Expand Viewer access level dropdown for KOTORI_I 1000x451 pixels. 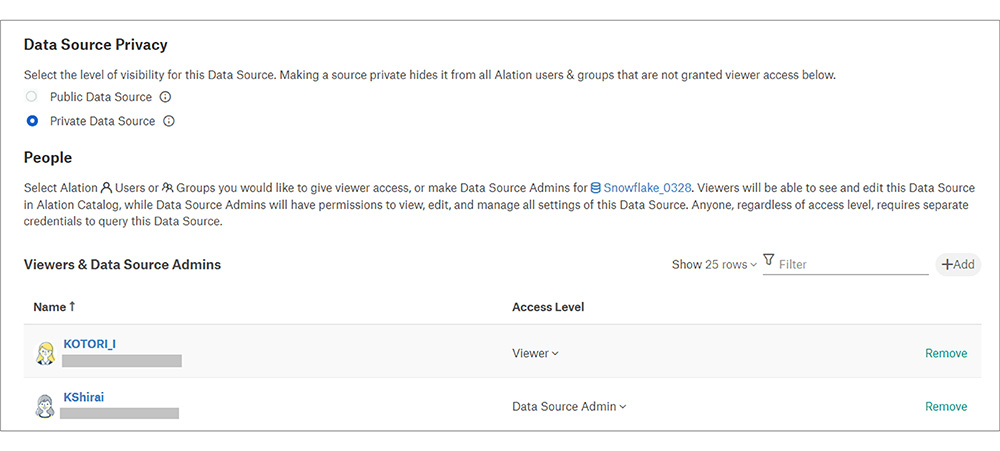pyautogui.click(x=535, y=353)
